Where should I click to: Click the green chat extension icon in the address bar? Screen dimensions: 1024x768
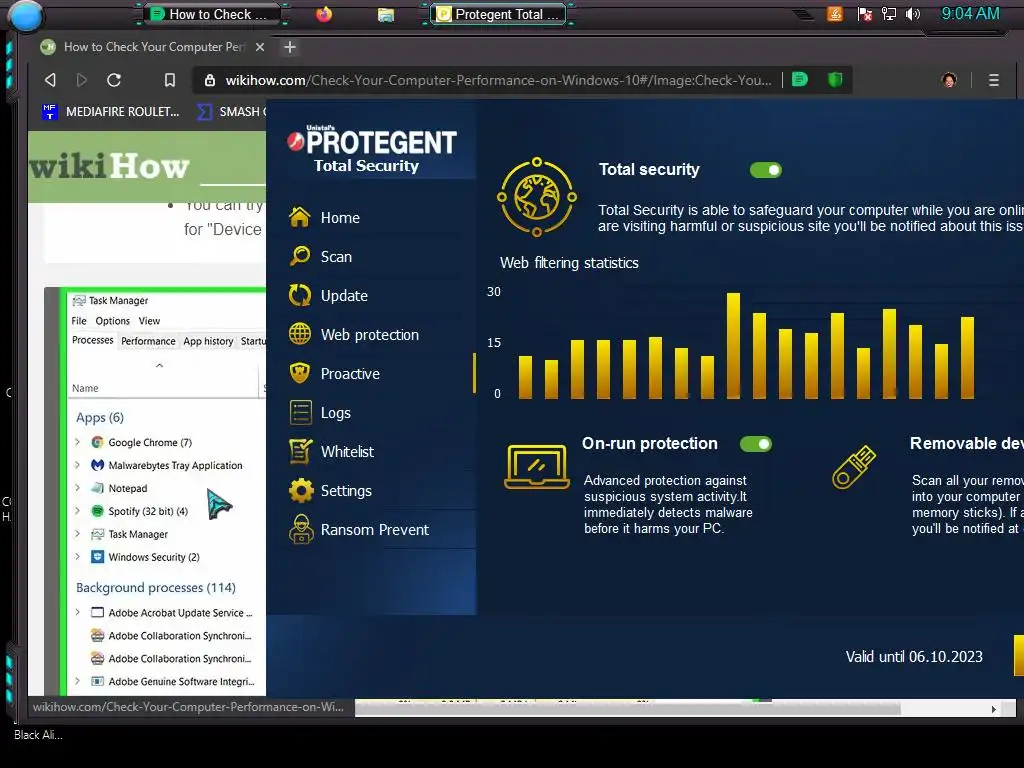tap(800, 80)
